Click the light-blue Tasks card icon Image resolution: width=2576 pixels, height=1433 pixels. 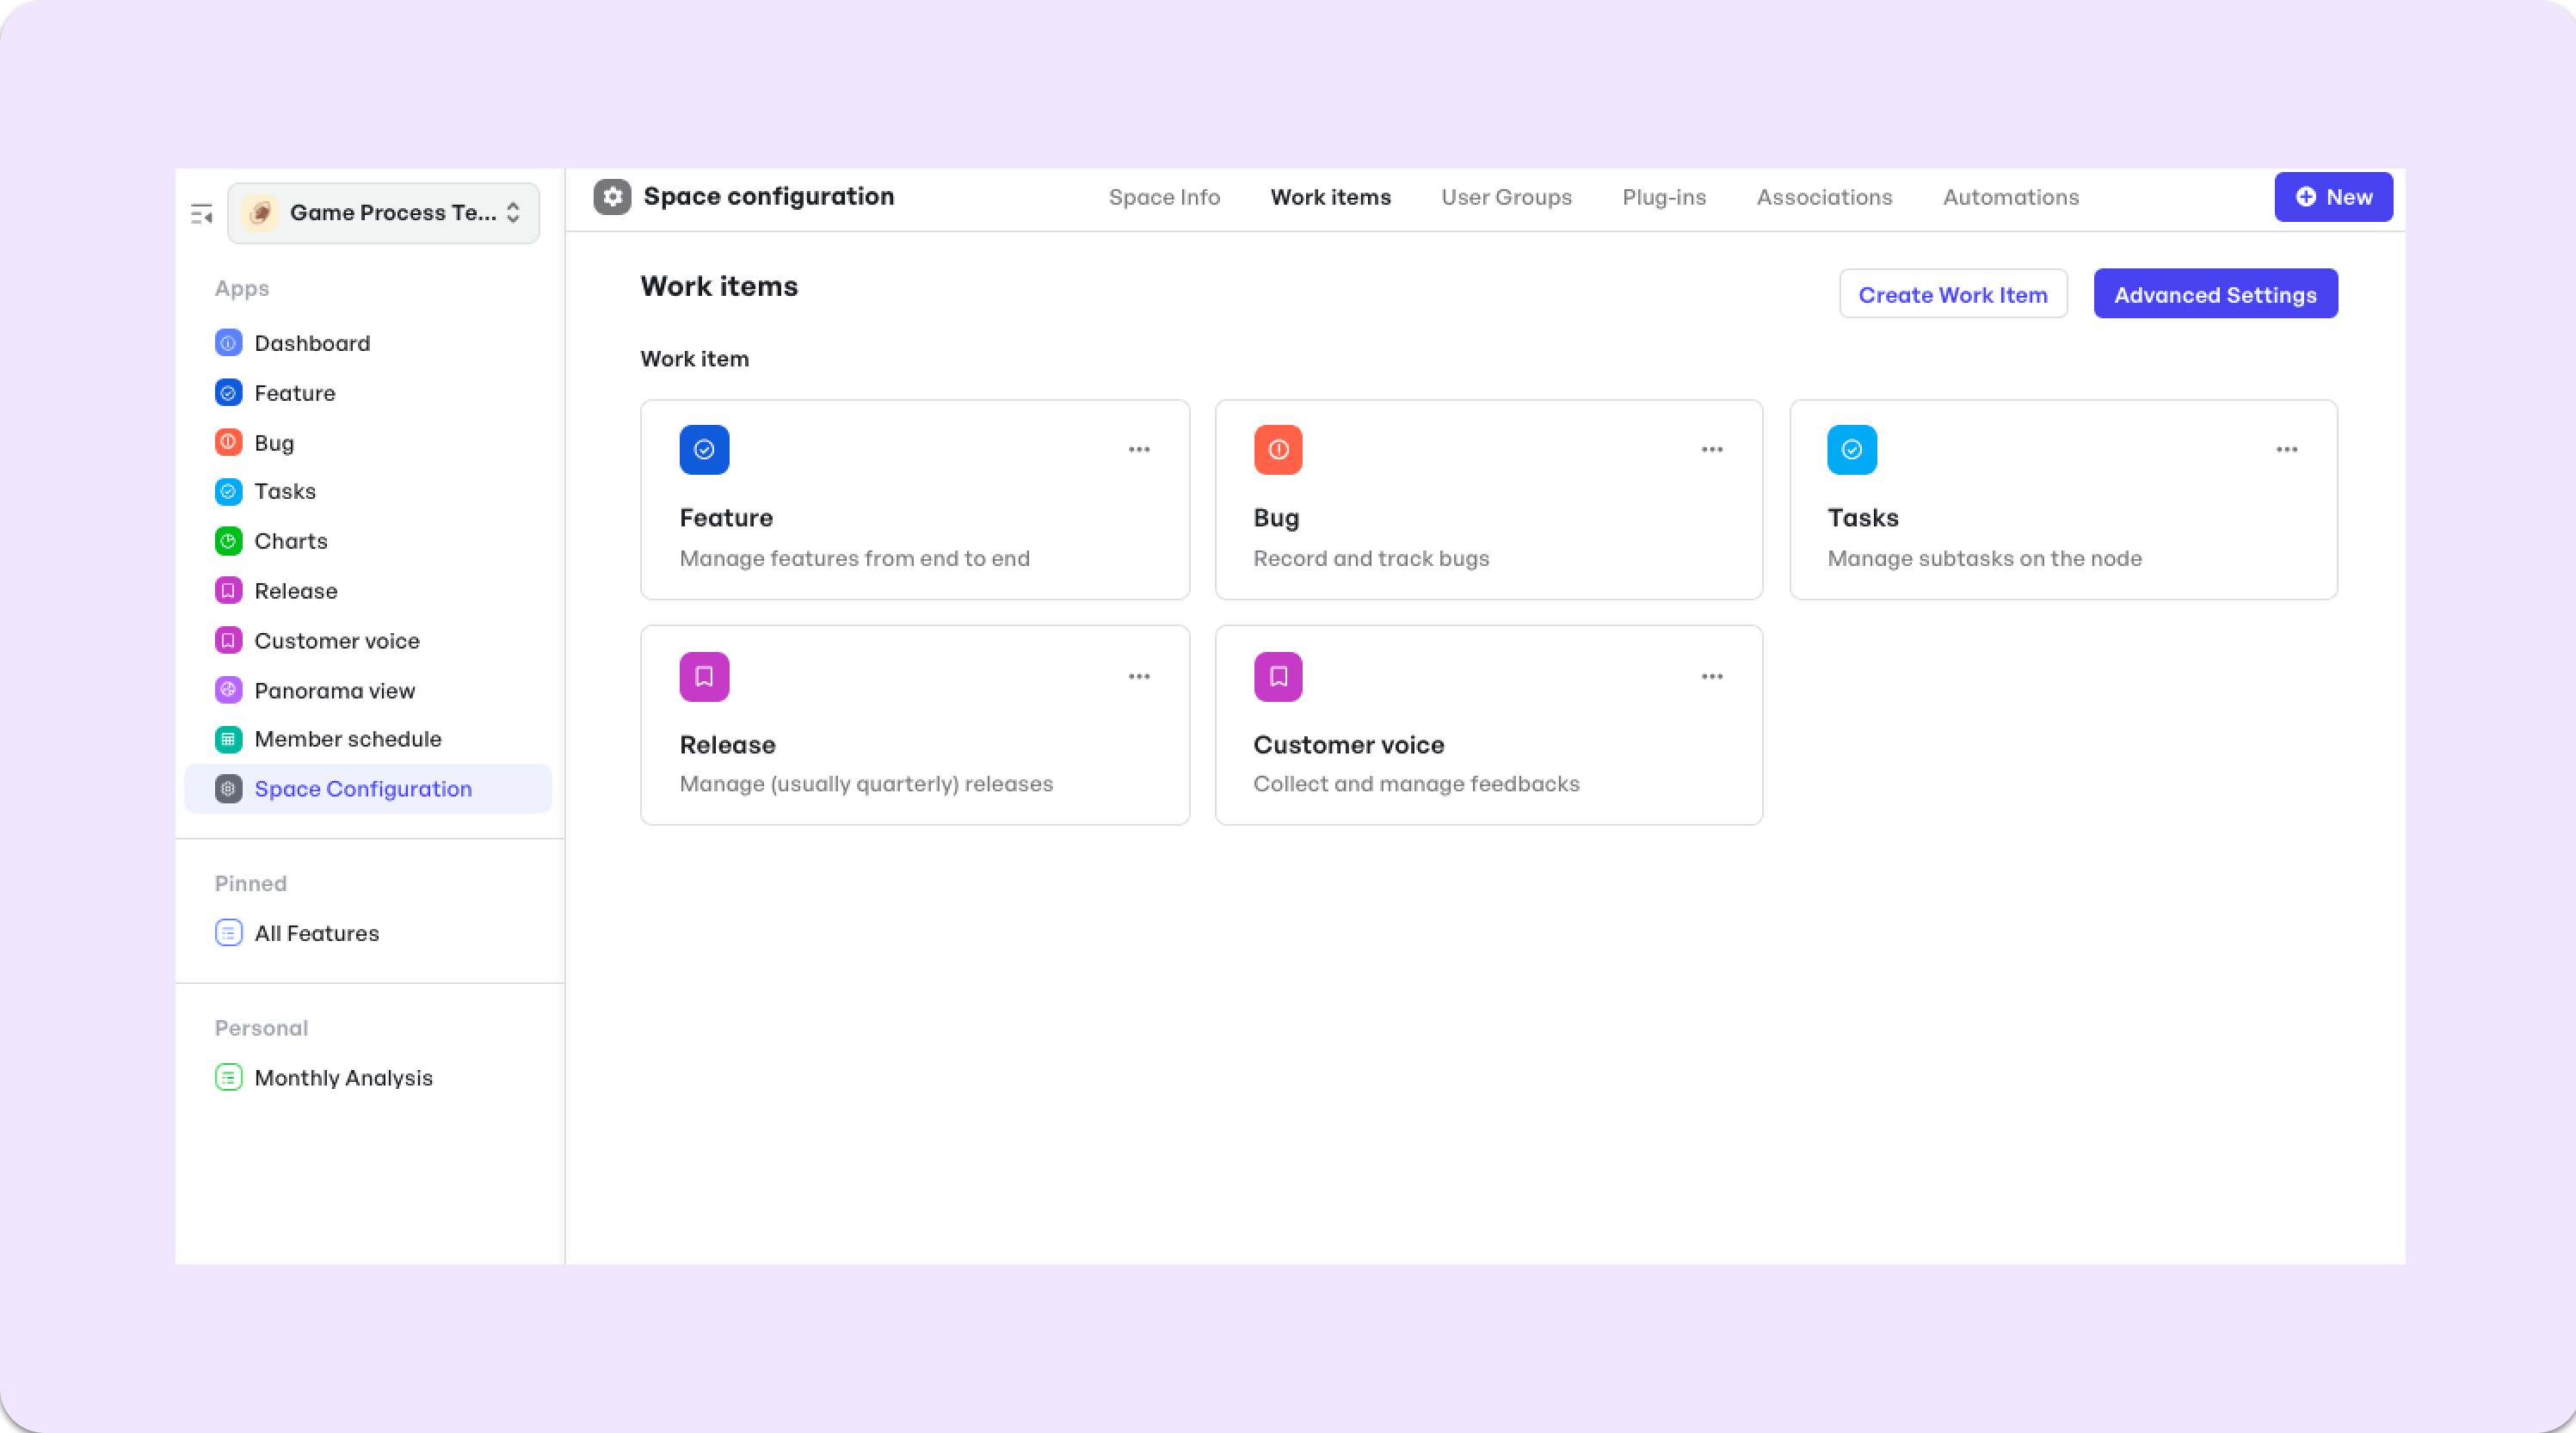pyautogui.click(x=1852, y=450)
